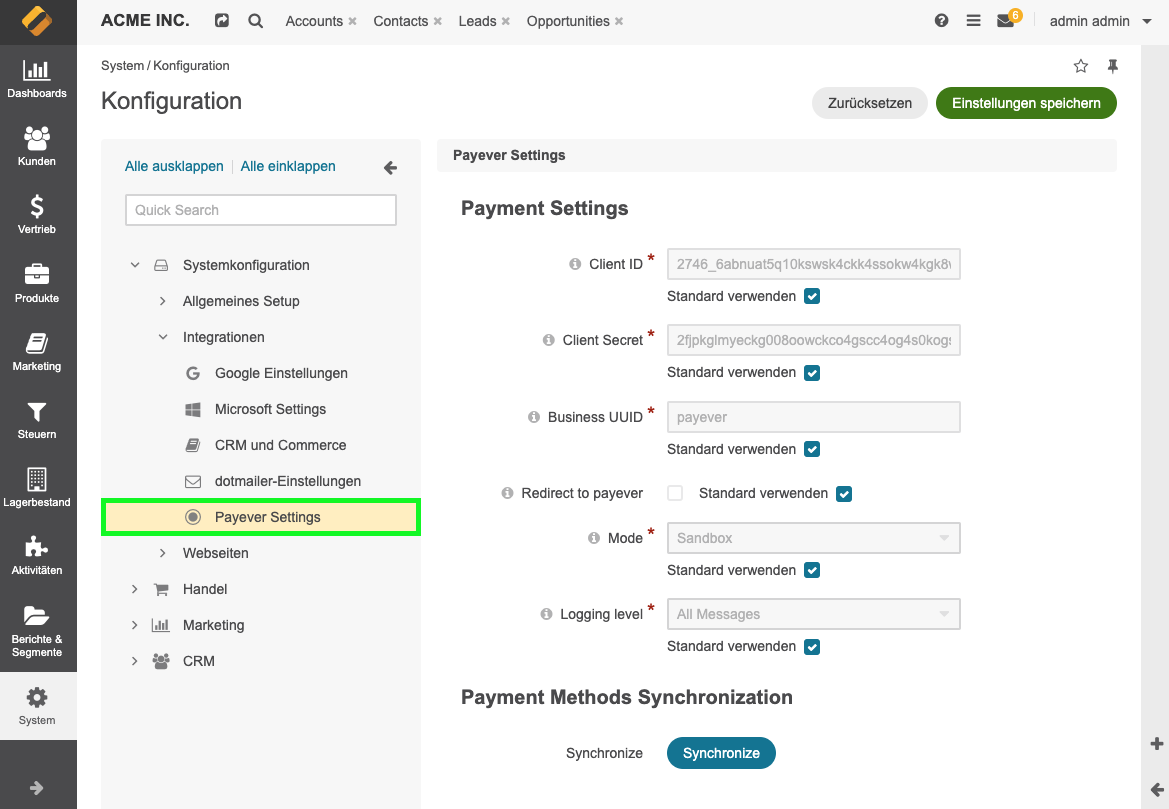Expand the CRM tree node
This screenshot has width=1169, height=809.
[x=135, y=661]
